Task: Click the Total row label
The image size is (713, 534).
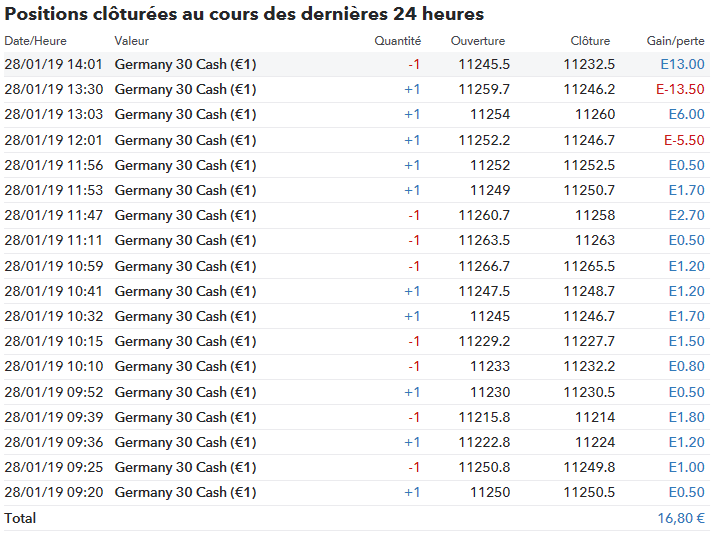Action: pos(20,518)
